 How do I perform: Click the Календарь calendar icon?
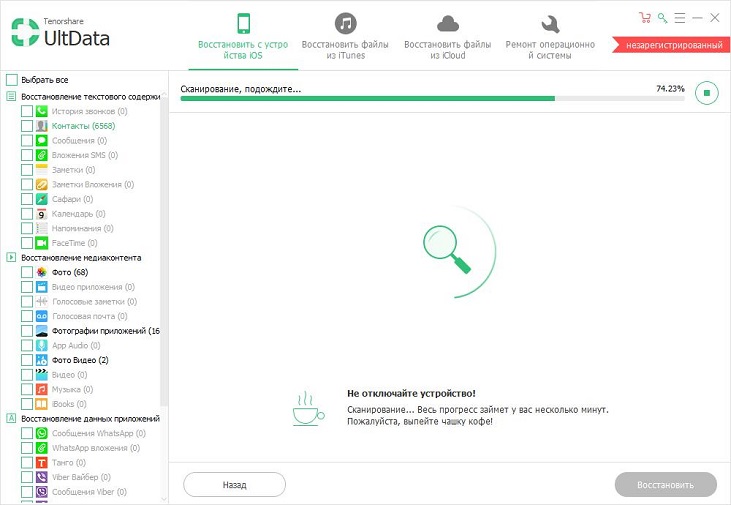[x=41, y=214]
